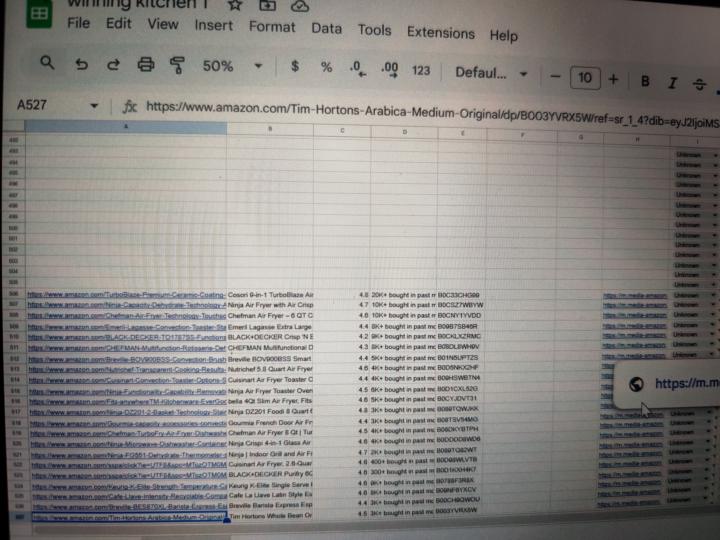
Task: Toggle bold formatting
Action: pos(645,81)
